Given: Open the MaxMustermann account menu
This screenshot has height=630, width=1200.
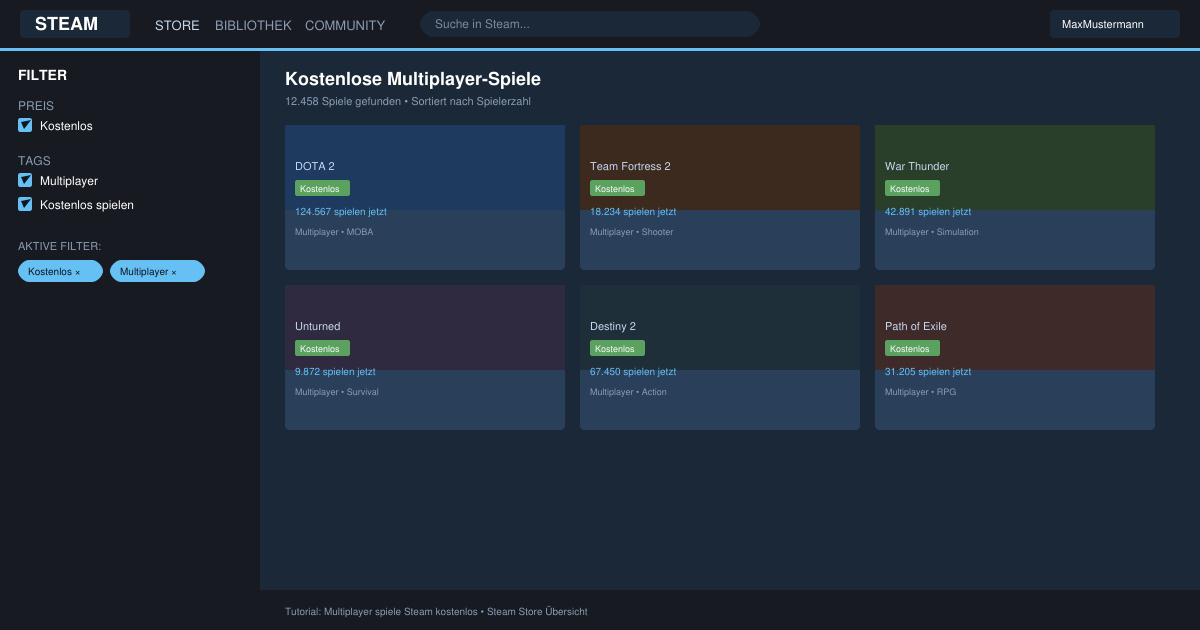Looking at the screenshot, I should (x=1115, y=24).
